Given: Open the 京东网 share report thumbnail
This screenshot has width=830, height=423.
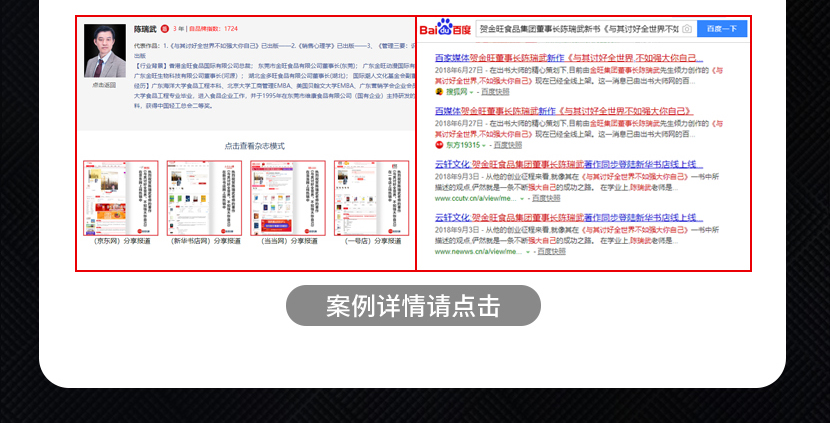Looking at the screenshot, I should point(106,198).
